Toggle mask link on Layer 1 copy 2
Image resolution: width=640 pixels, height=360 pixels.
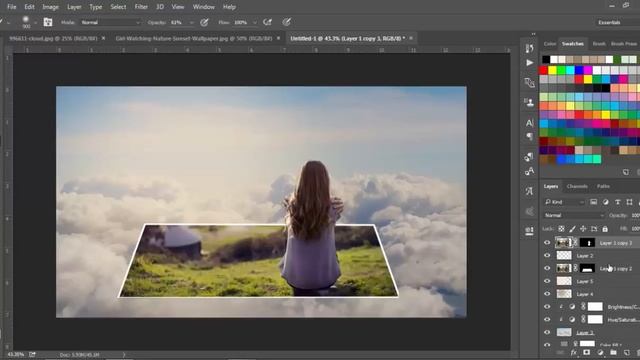576,268
